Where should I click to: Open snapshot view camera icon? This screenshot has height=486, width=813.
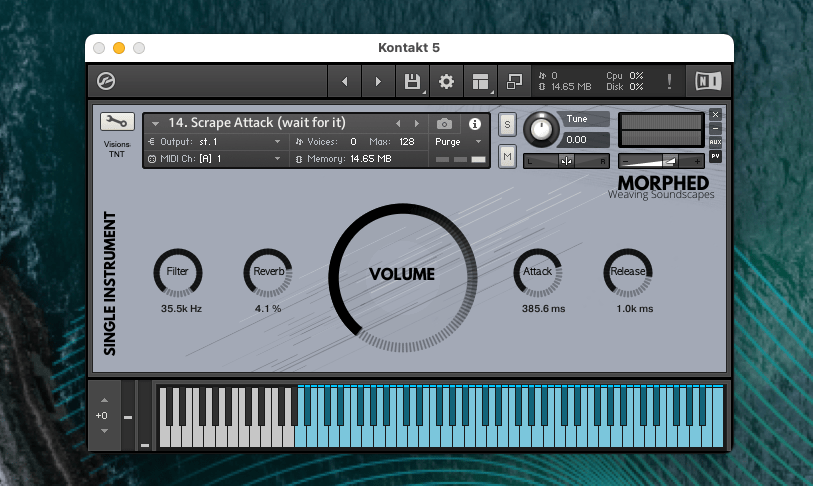[444, 124]
